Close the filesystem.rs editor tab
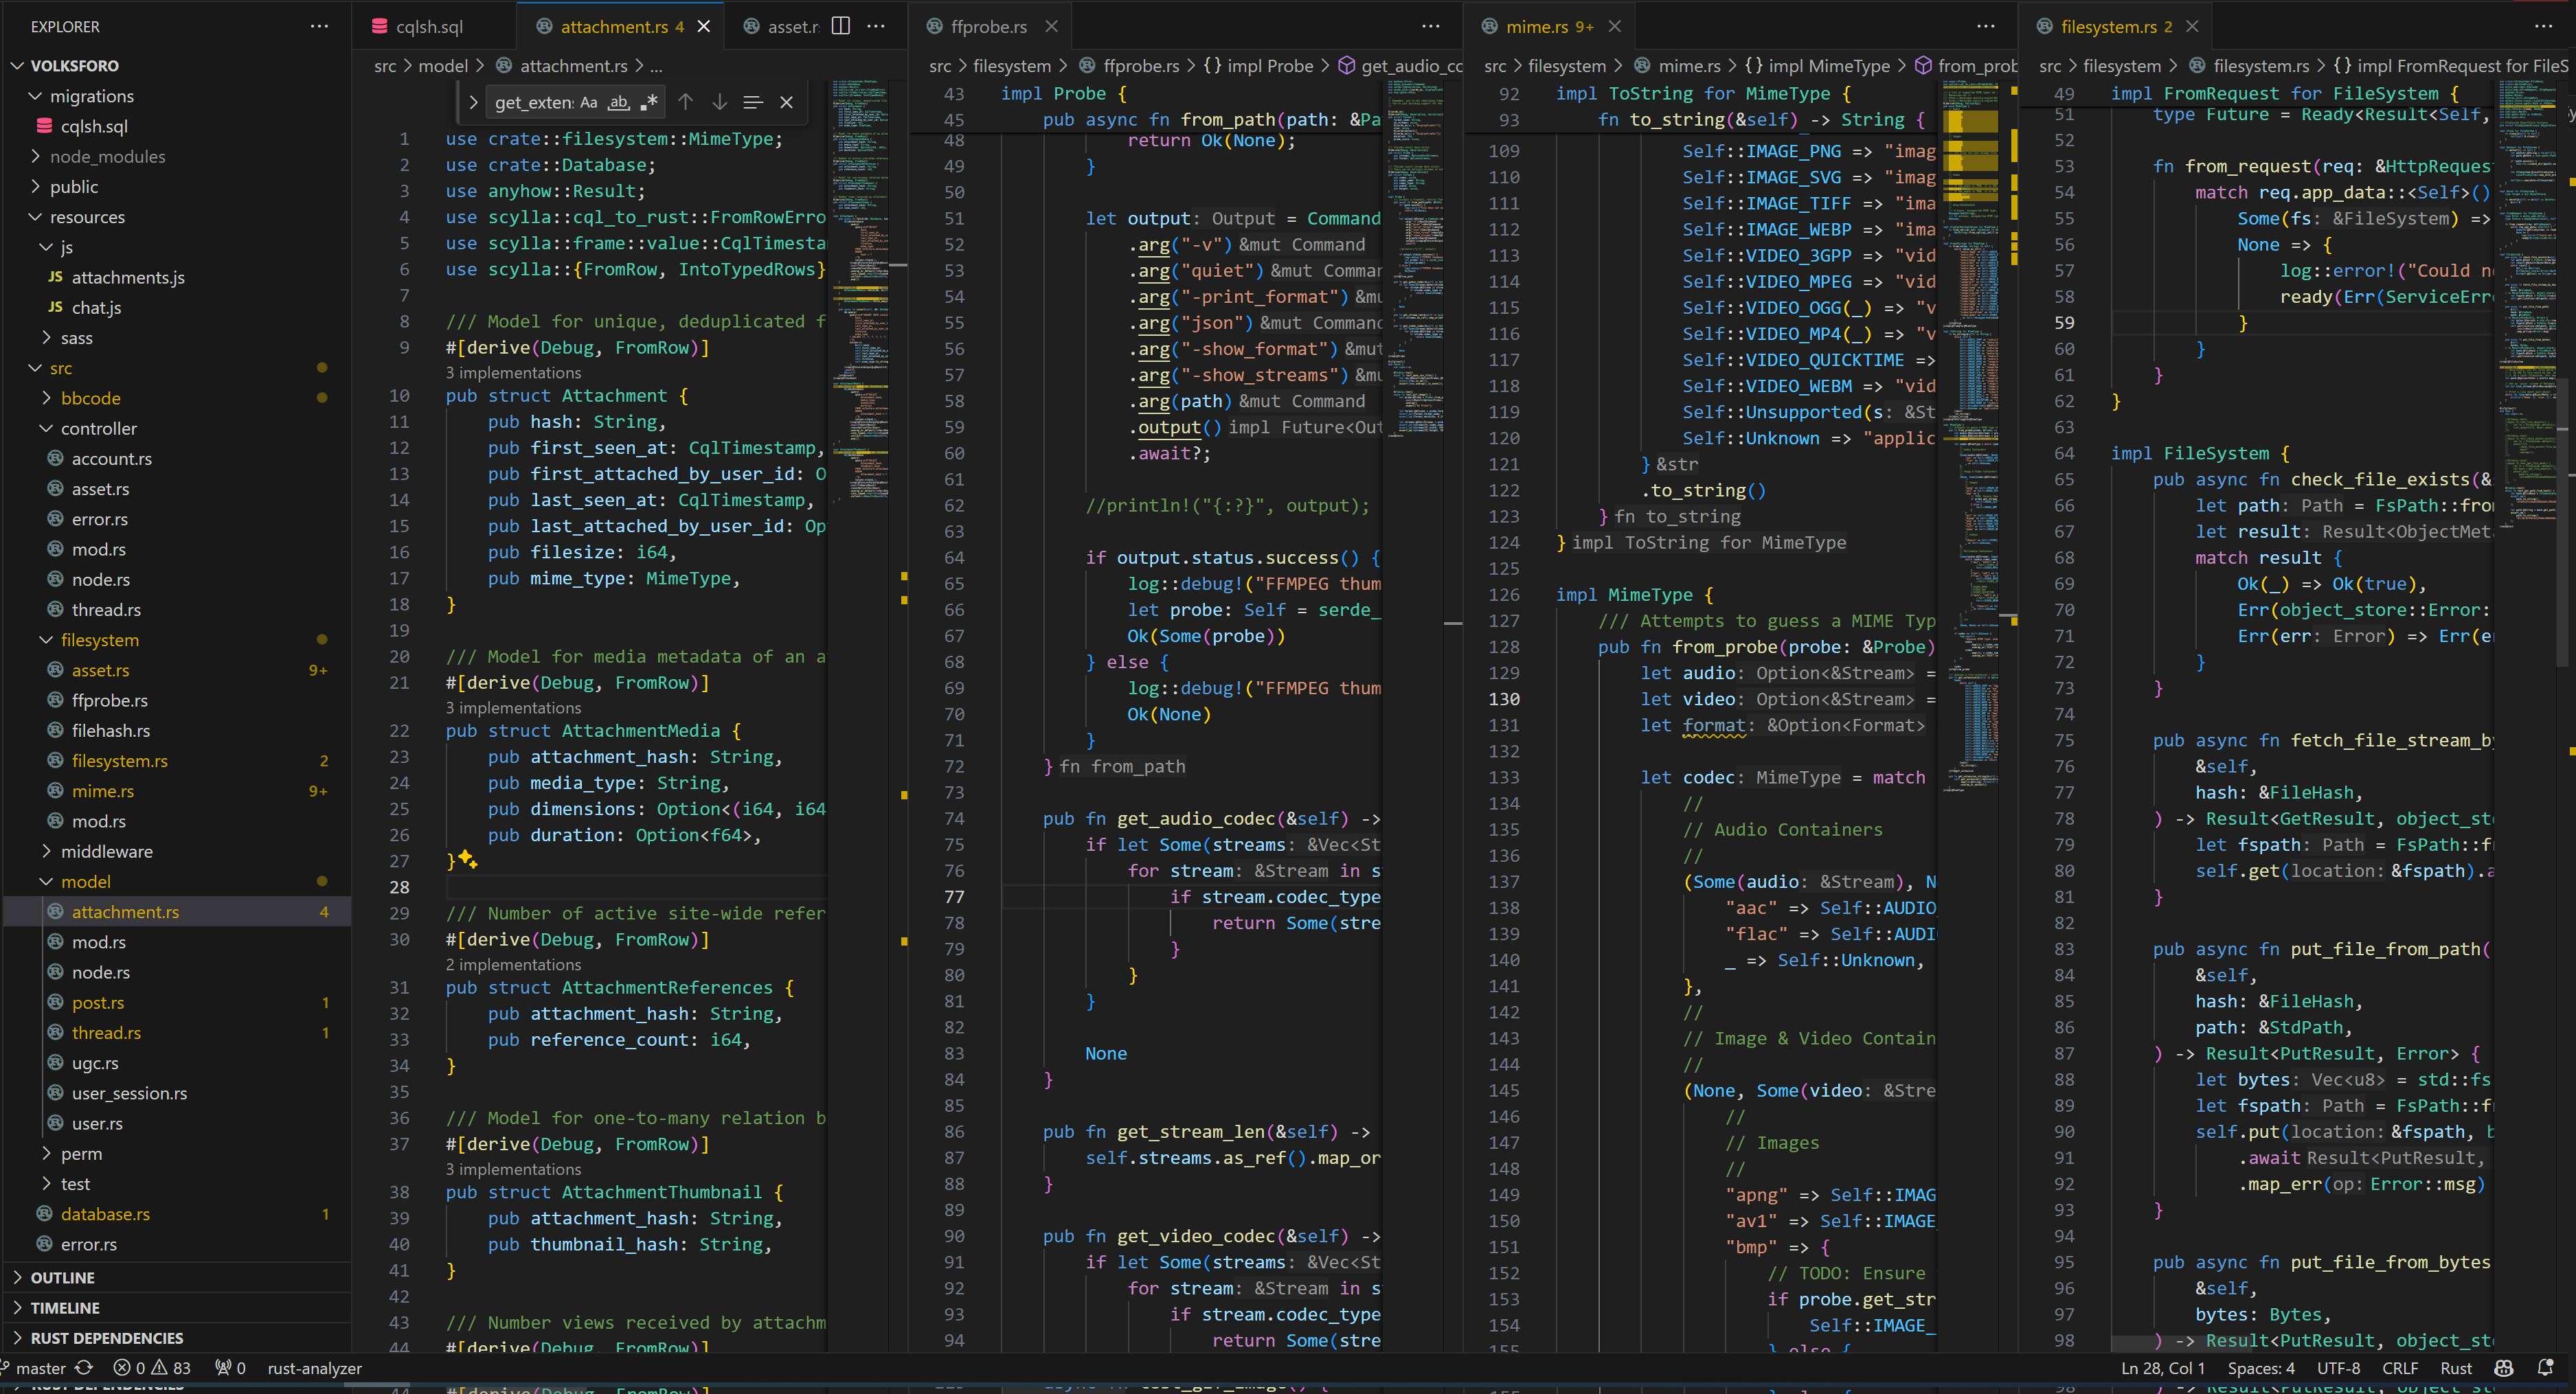 coord(2192,26)
